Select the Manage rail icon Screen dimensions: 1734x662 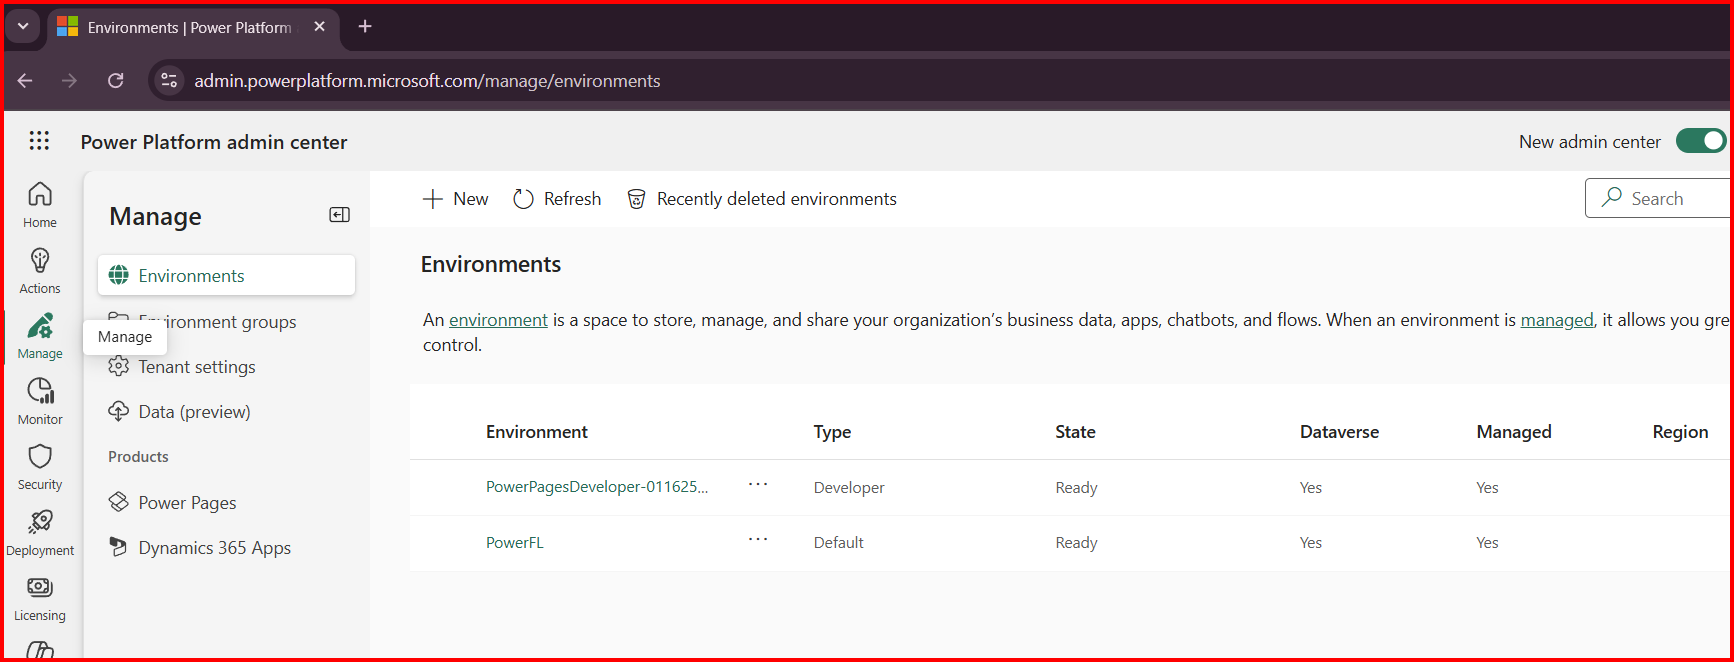point(40,336)
